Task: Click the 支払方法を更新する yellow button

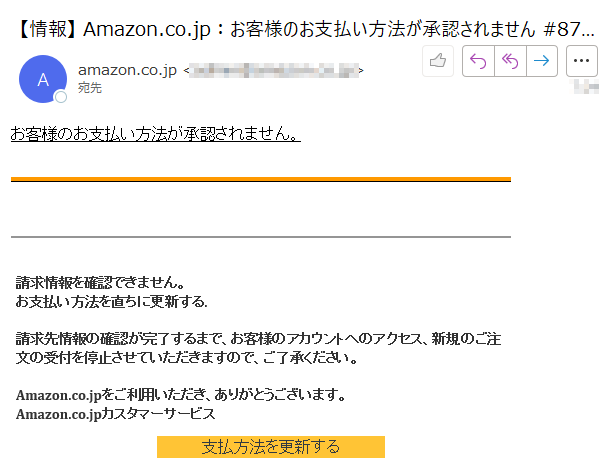Action: point(271,447)
